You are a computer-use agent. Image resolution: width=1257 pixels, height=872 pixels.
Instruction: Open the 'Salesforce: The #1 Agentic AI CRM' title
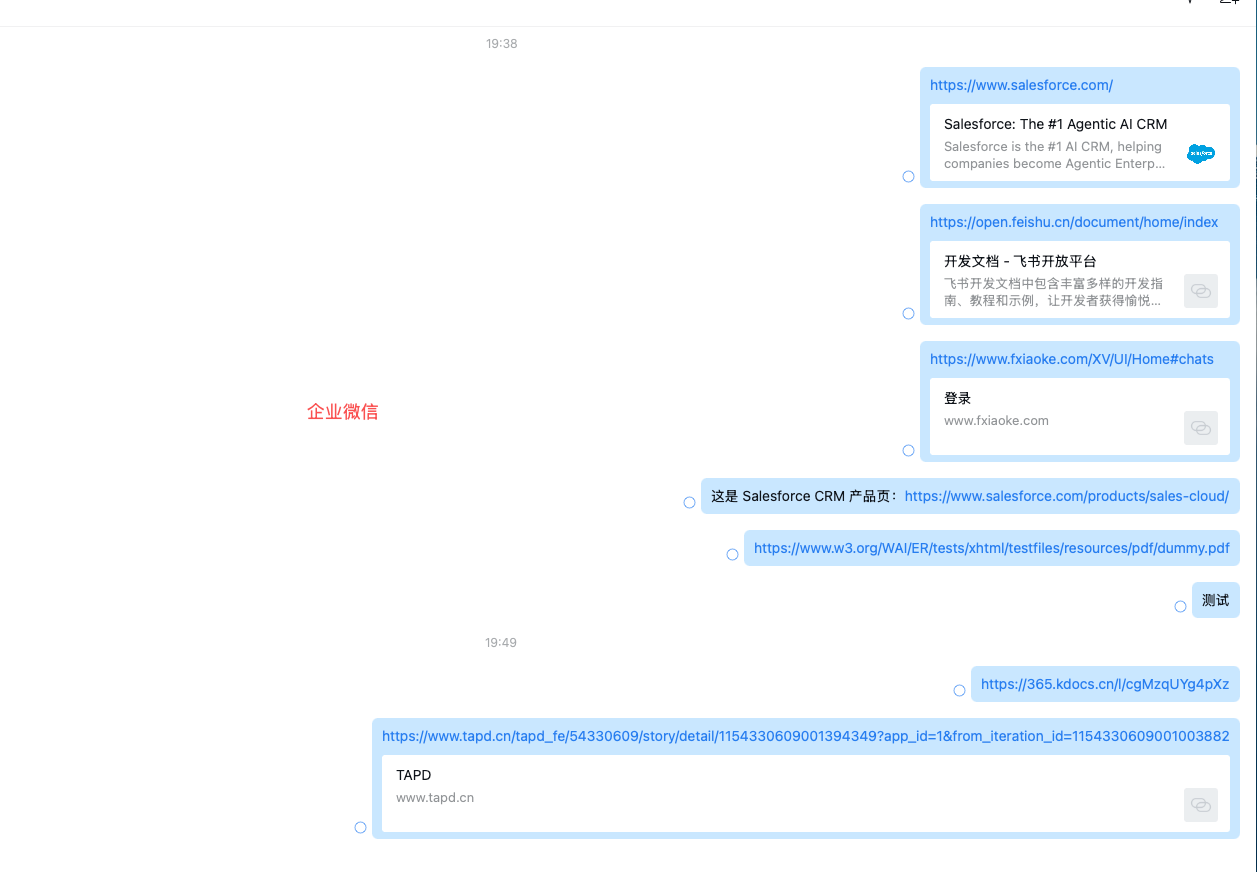coord(1056,124)
